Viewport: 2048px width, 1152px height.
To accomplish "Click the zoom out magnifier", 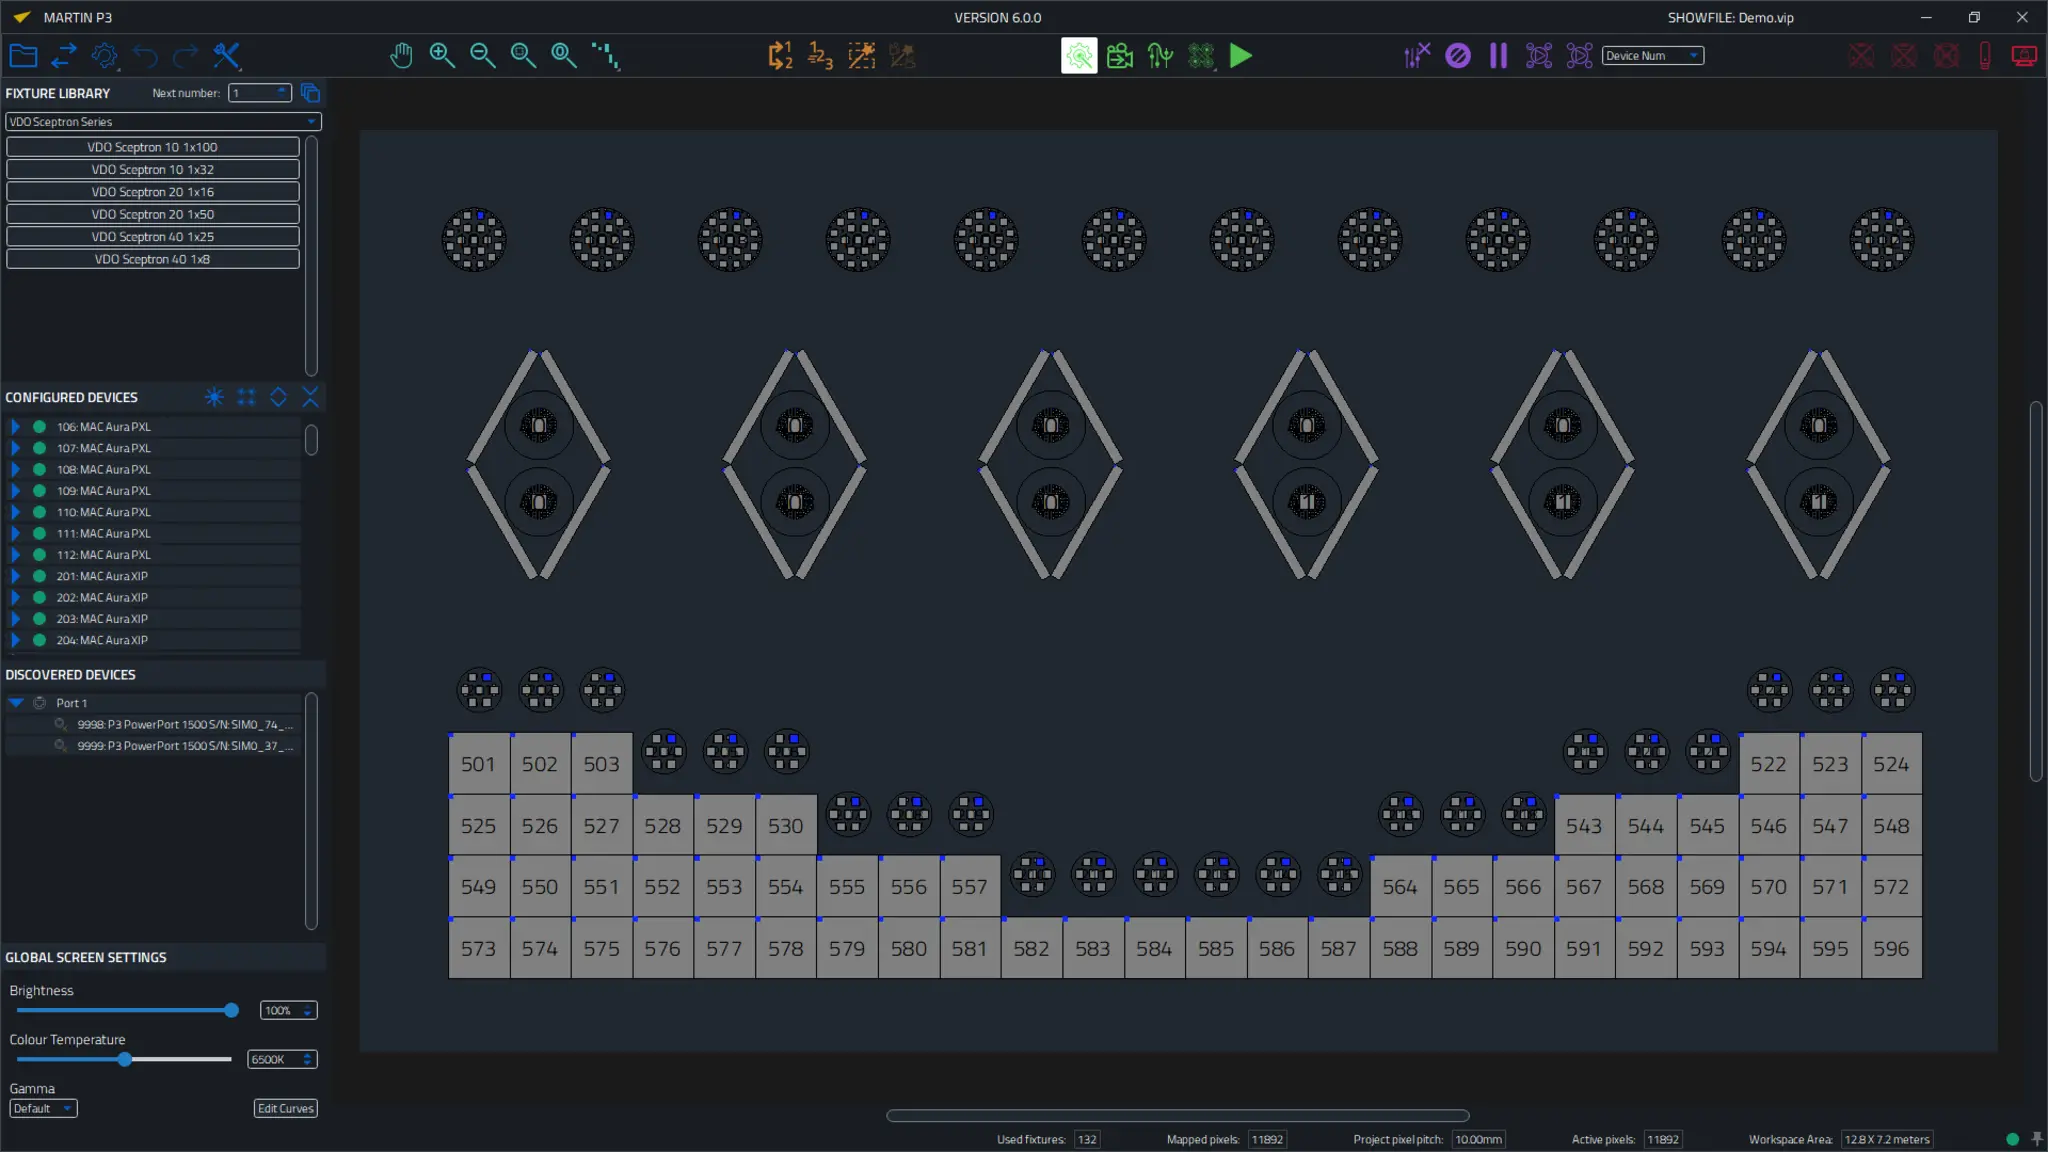I will pyautogui.click(x=483, y=56).
